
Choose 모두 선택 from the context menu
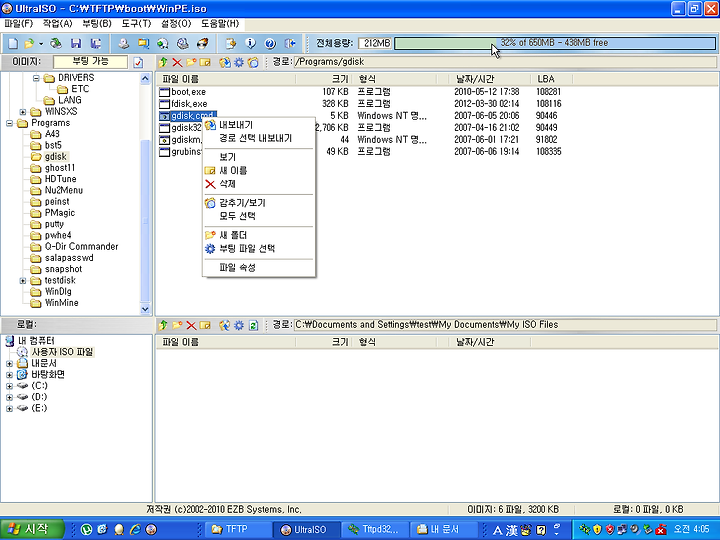[259, 216]
